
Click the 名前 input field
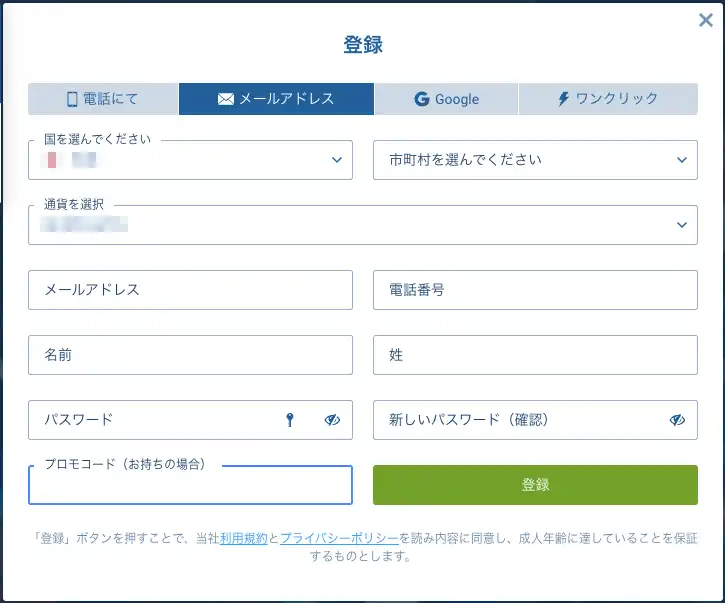pyautogui.click(x=190, y=355)
